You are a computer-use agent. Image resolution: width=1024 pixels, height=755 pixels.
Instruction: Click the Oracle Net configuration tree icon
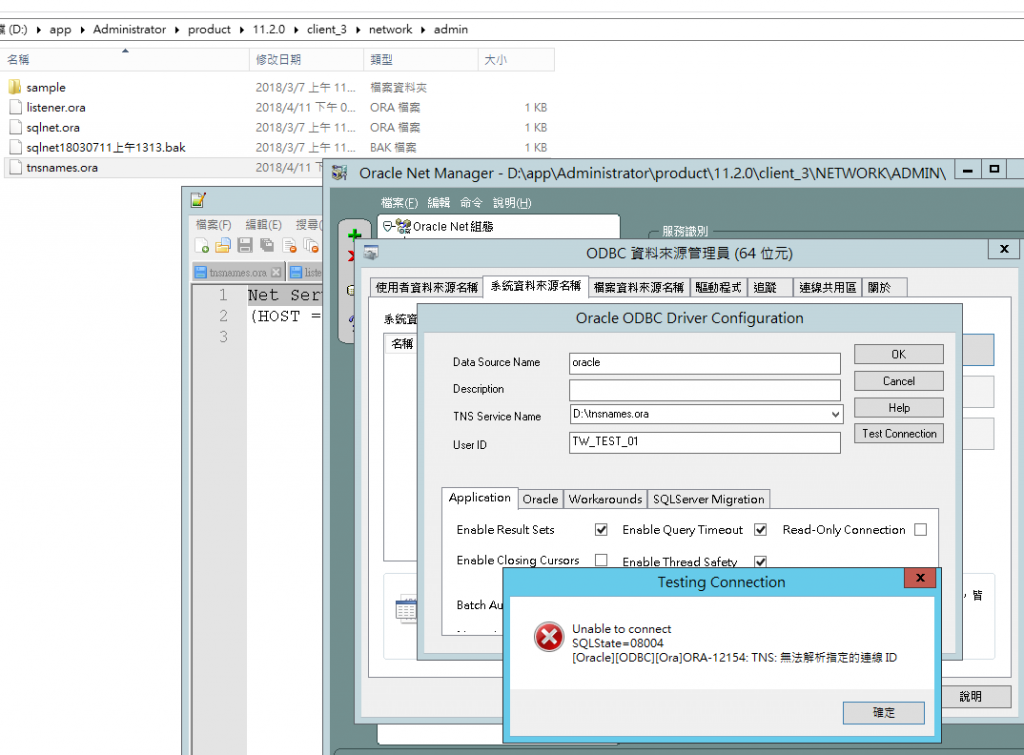[404, 227]
